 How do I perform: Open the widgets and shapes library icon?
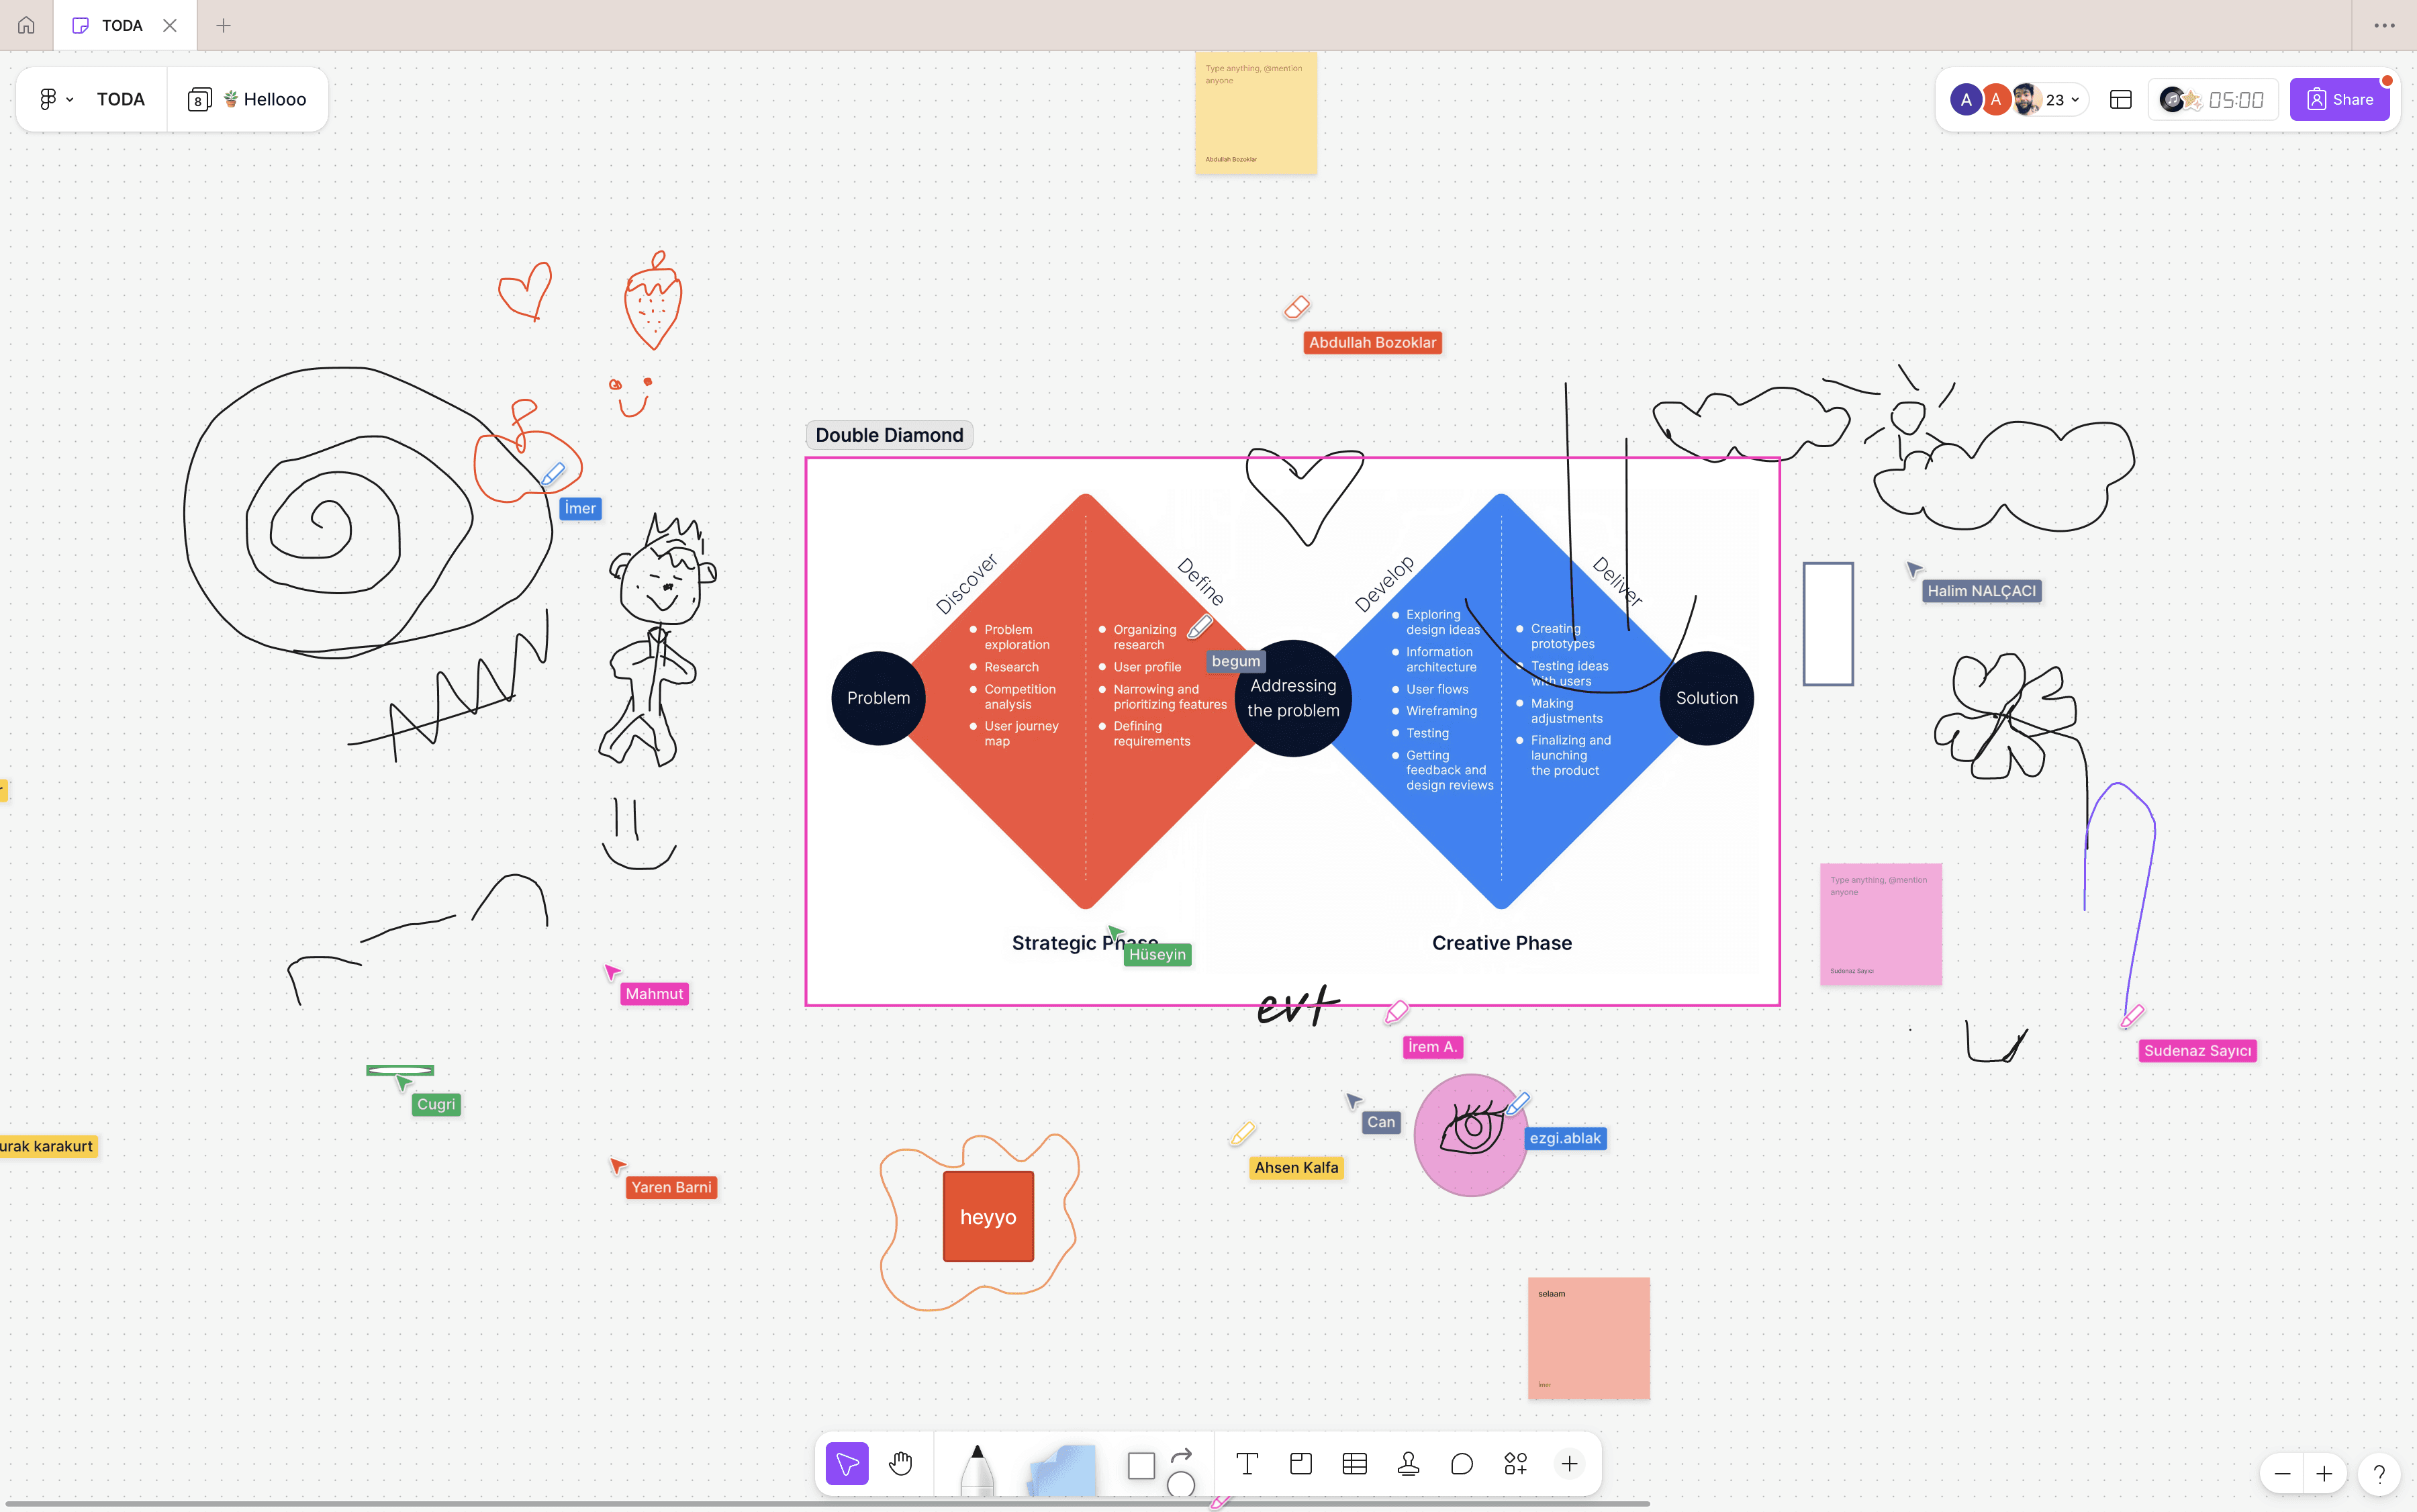[x=1515, y=1464]
